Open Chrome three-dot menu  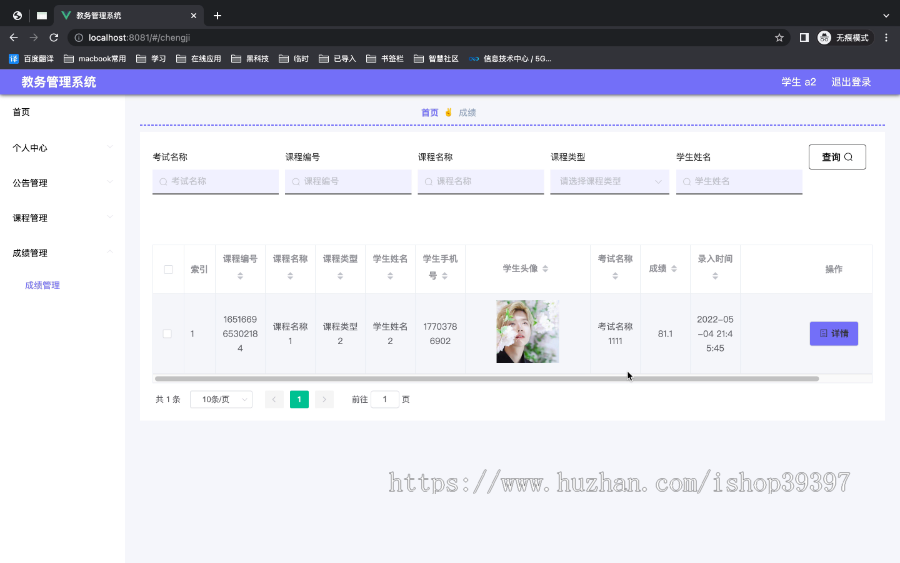coord(886,37)
